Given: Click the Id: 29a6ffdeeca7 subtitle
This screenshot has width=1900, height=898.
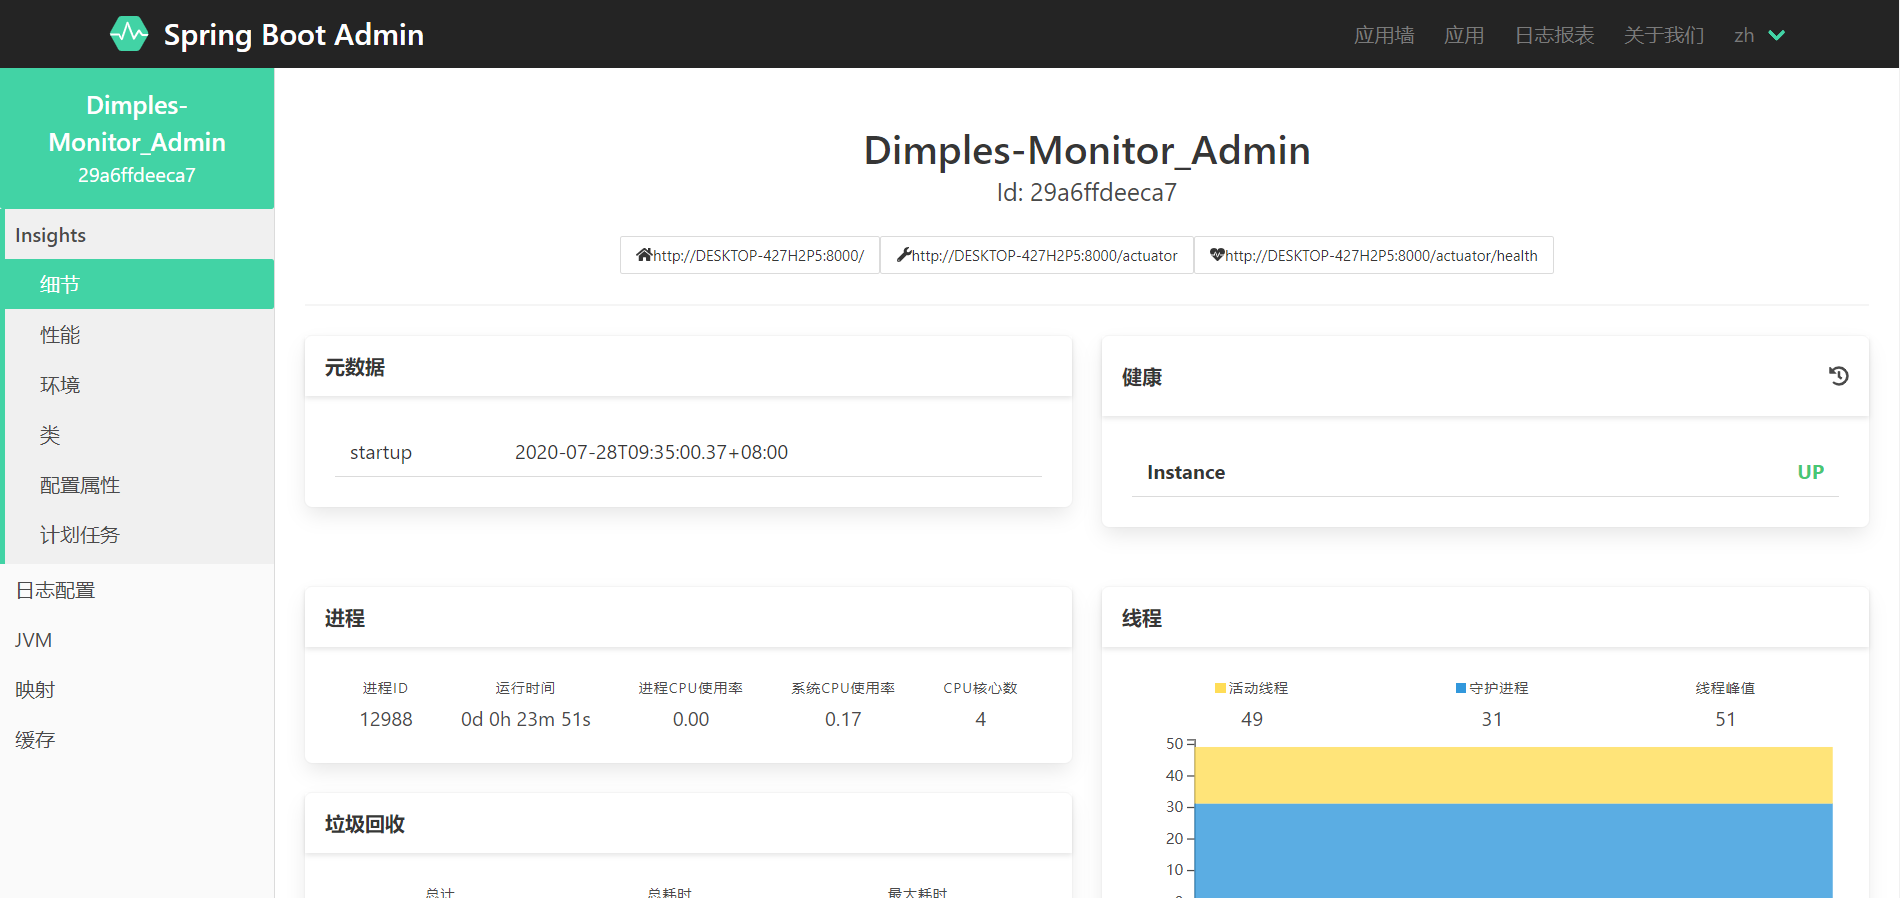Looking at the screenshot, I should pos(1087,192).
